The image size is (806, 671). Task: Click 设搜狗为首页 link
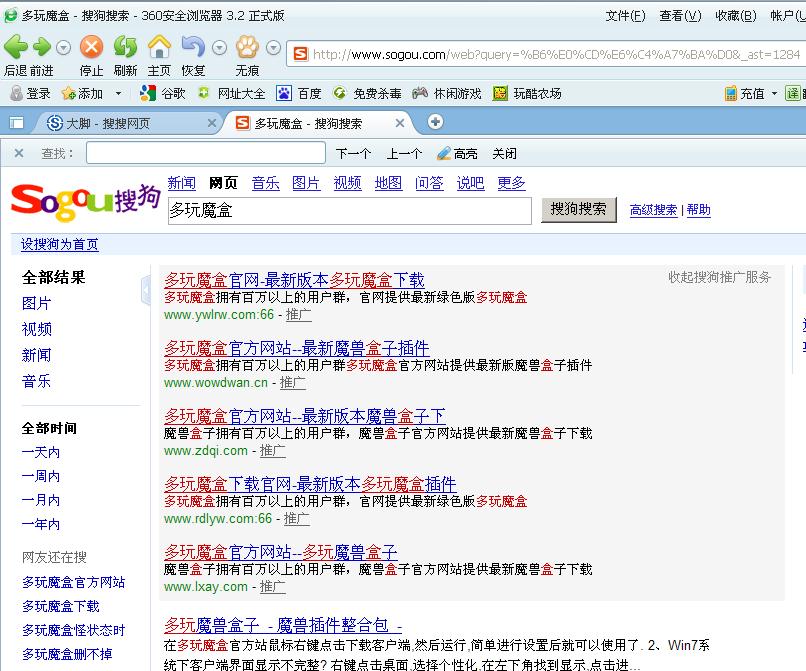pos(60,244)
